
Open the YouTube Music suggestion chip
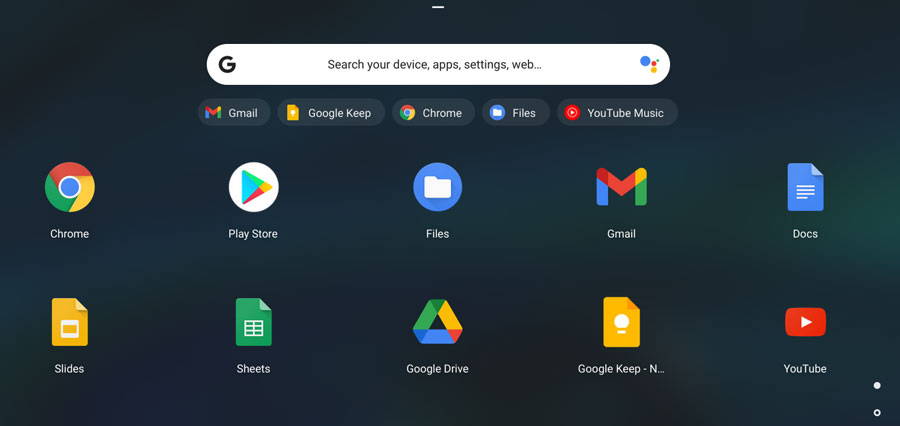pyautogui.click(x=615, y=113)
